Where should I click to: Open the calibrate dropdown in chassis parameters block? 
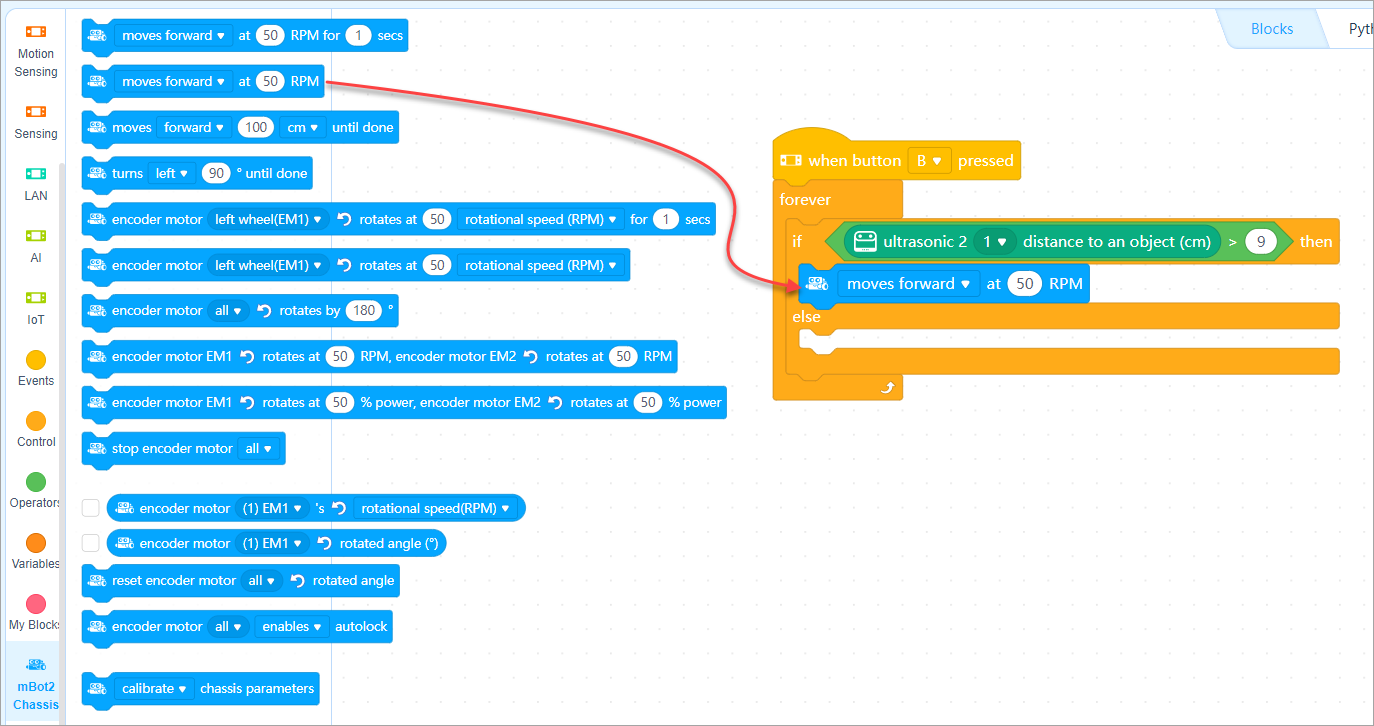click(155, 689)
